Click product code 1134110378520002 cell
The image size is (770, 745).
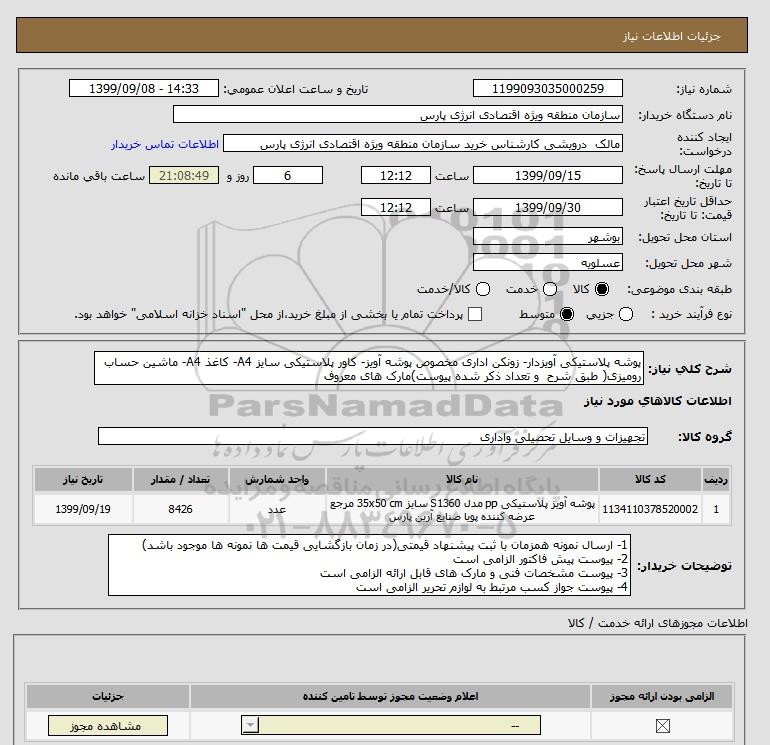650,509
